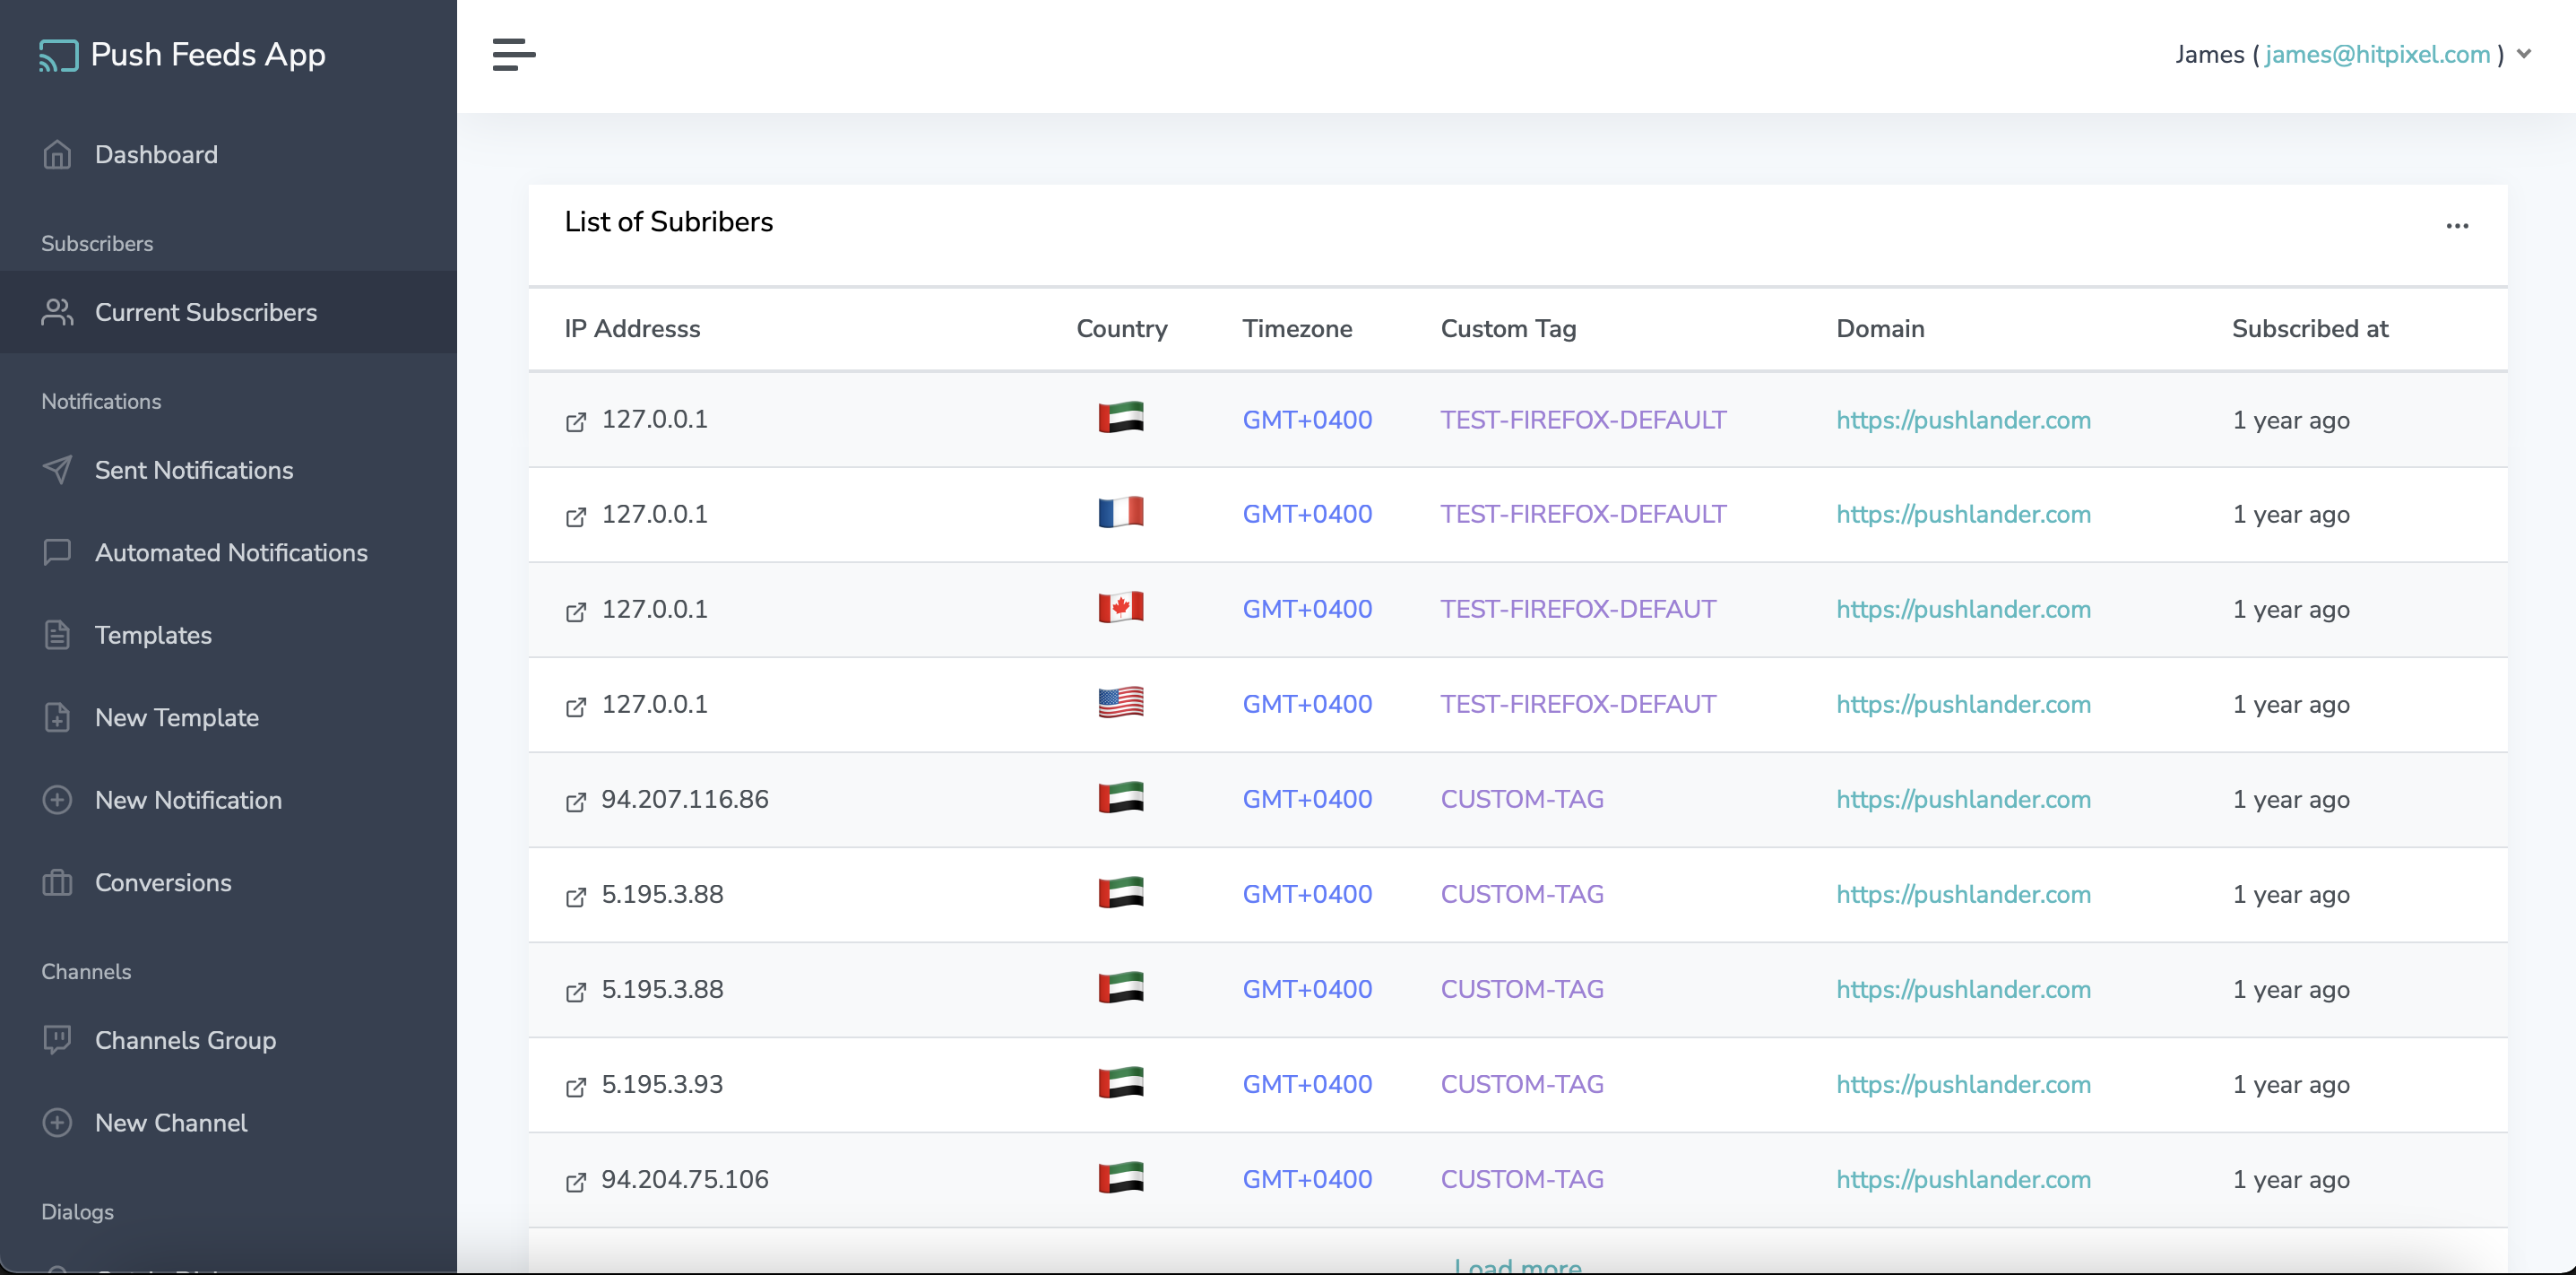The image size is (2576, 1275).
Task: Click the Templates document icon
Action: coord(57,635)
